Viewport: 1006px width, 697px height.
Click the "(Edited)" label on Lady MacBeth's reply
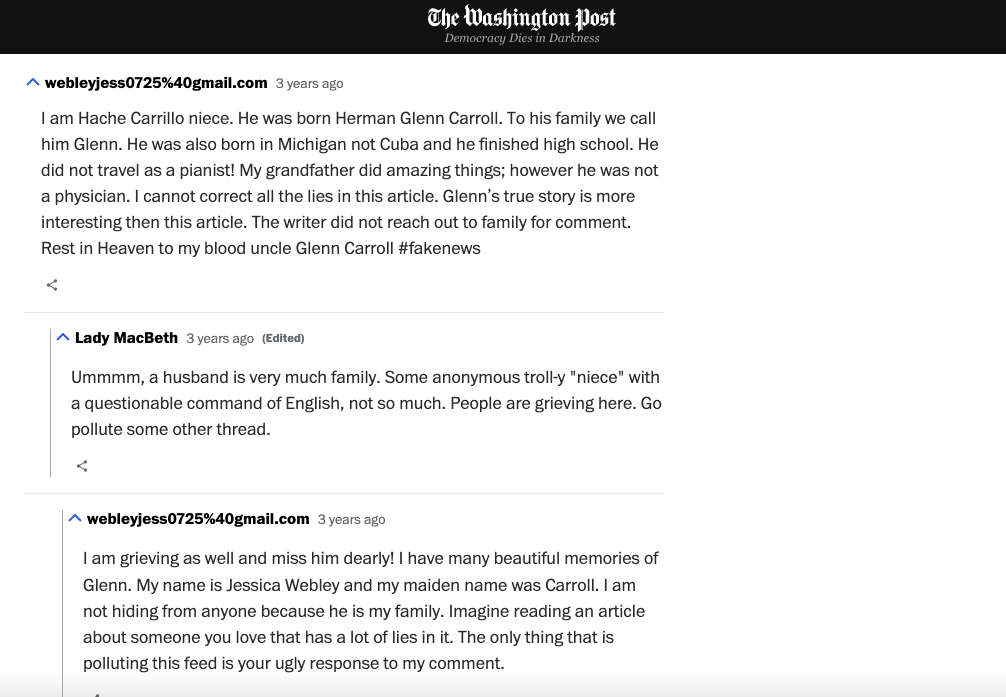283,338
